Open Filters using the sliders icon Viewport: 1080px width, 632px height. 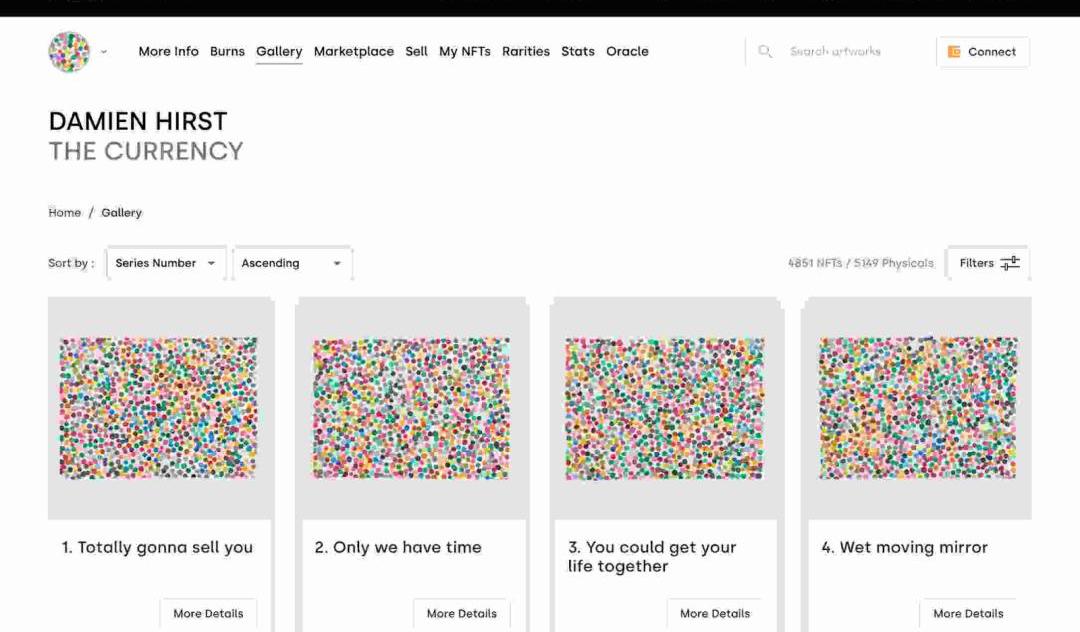pos(1010,263)
